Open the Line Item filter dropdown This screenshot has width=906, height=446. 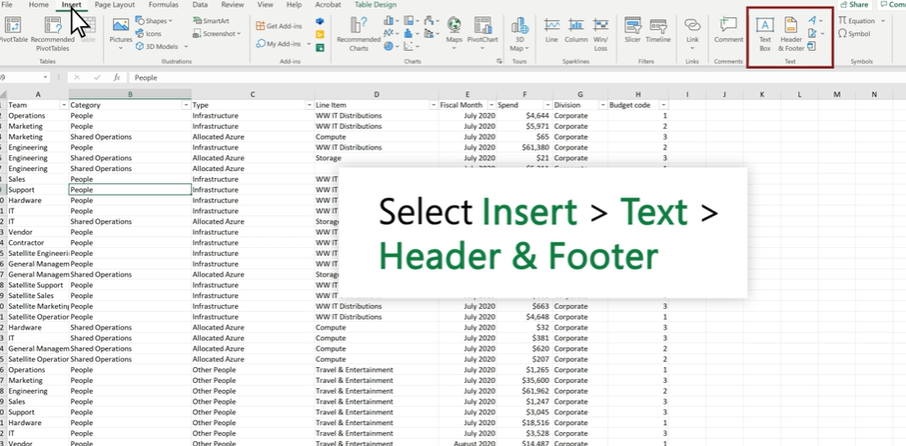[433, 105]
